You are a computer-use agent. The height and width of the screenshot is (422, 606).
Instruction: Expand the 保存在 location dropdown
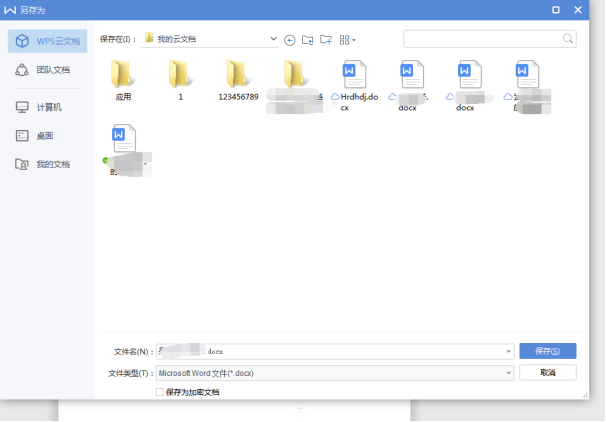pos(274,39)
